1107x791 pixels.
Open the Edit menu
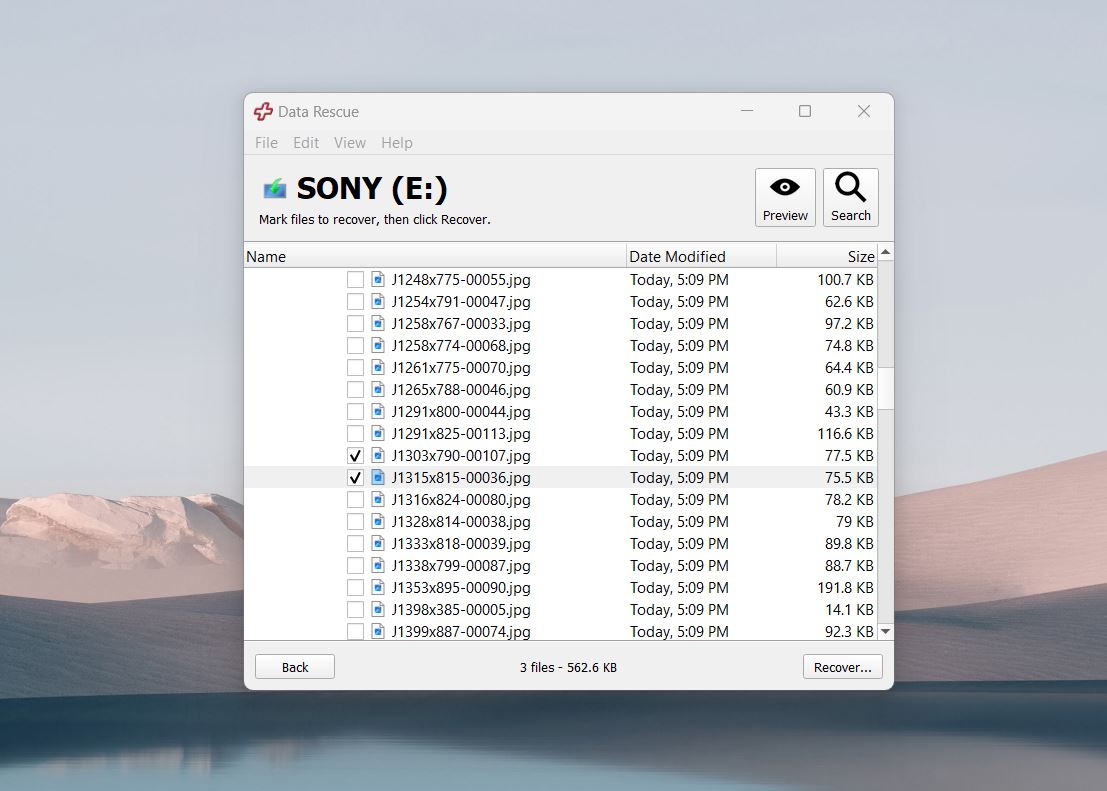pyautogui.click(x=306, y=143)
